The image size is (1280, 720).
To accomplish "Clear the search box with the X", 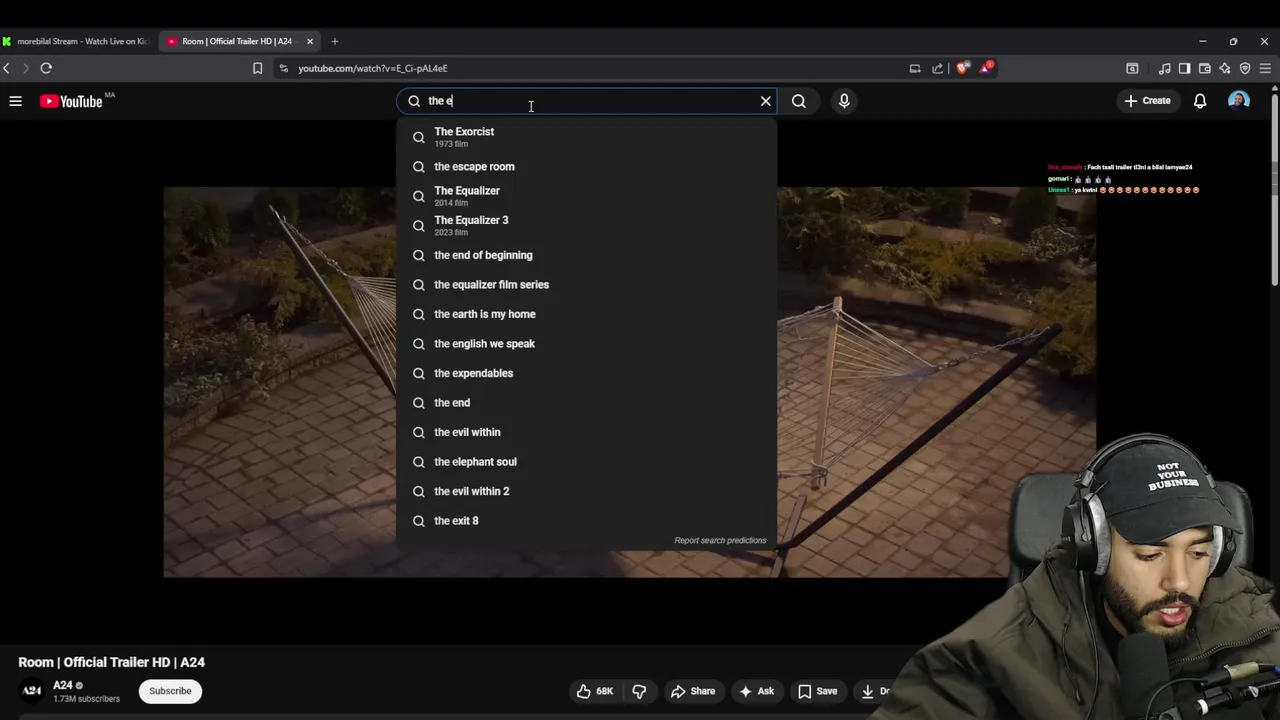I will (x=766, y=101).
